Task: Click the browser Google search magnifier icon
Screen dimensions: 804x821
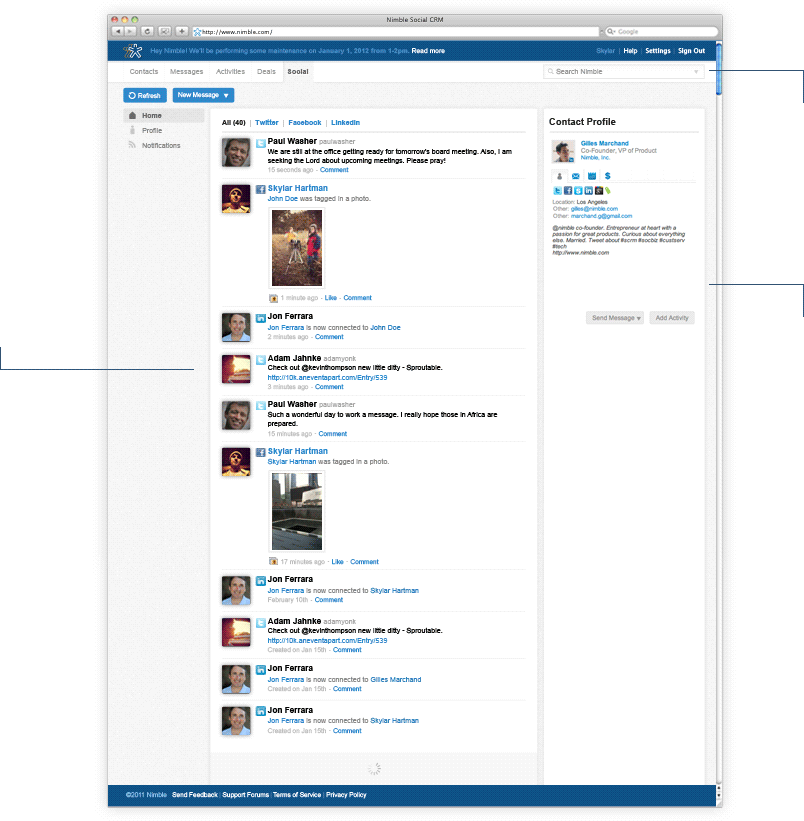Action: (611, 31)
